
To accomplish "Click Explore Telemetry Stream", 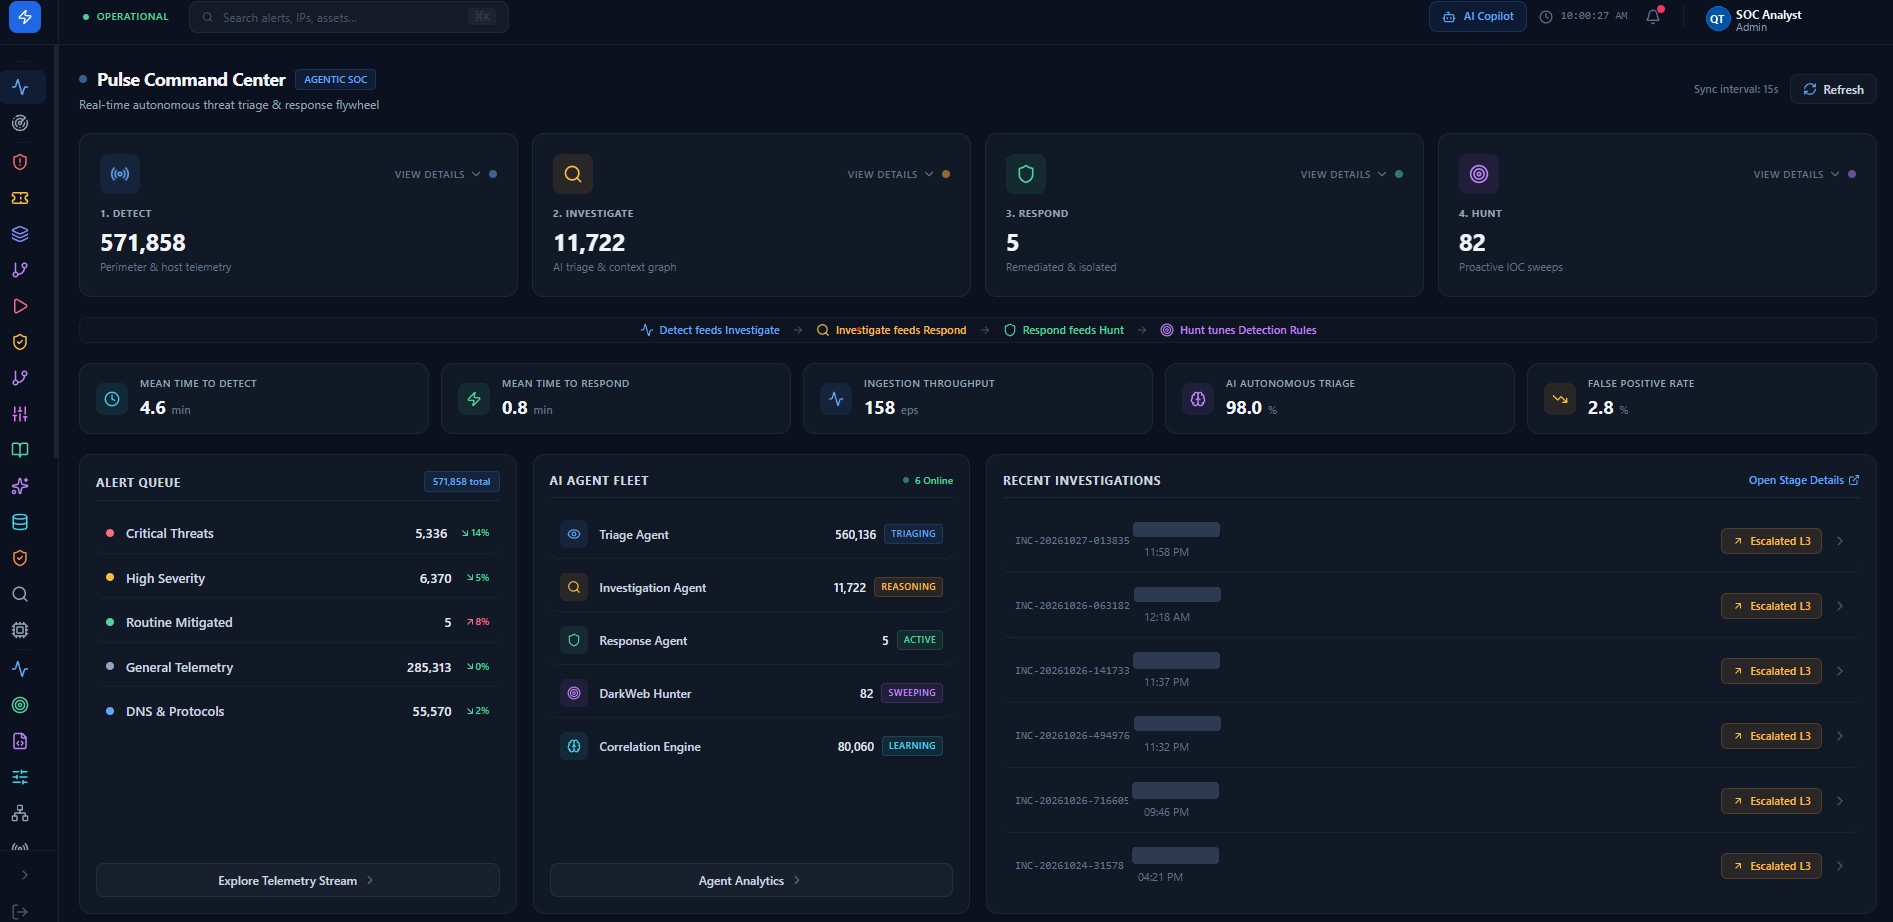I will [x=298, y=880].
